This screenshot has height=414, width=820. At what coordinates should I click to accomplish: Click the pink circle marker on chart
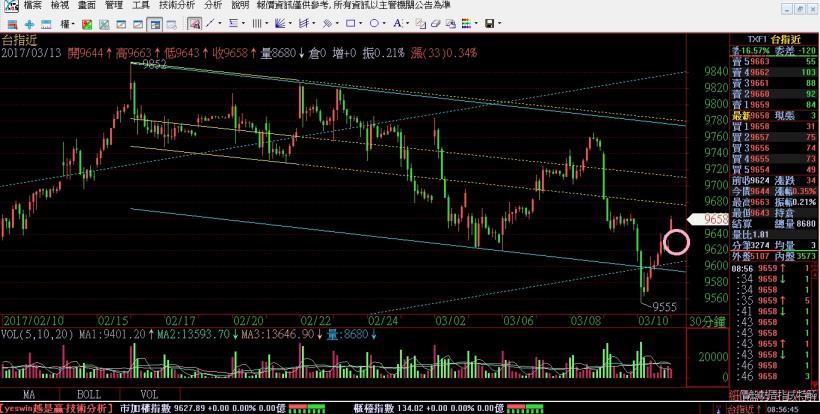point(676,241)
